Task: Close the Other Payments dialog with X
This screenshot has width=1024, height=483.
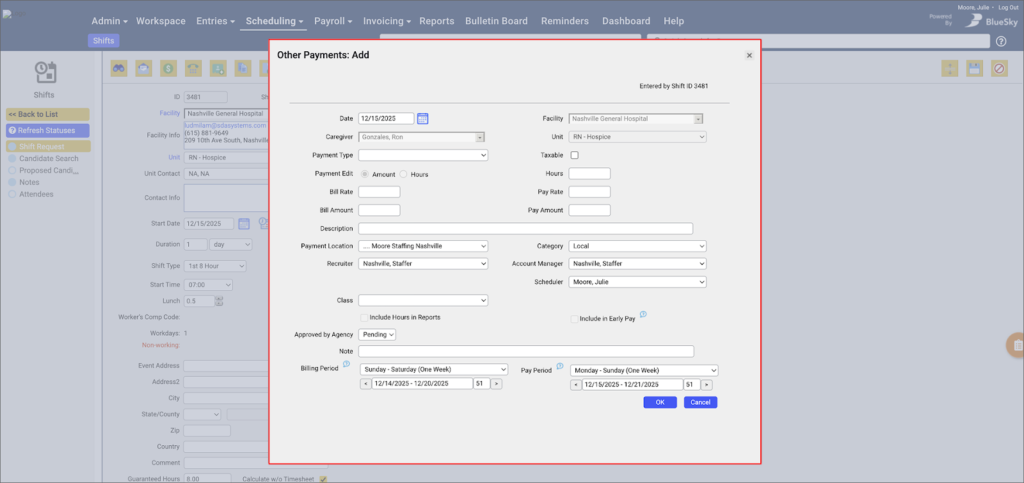Action: (x=749, y=56)
